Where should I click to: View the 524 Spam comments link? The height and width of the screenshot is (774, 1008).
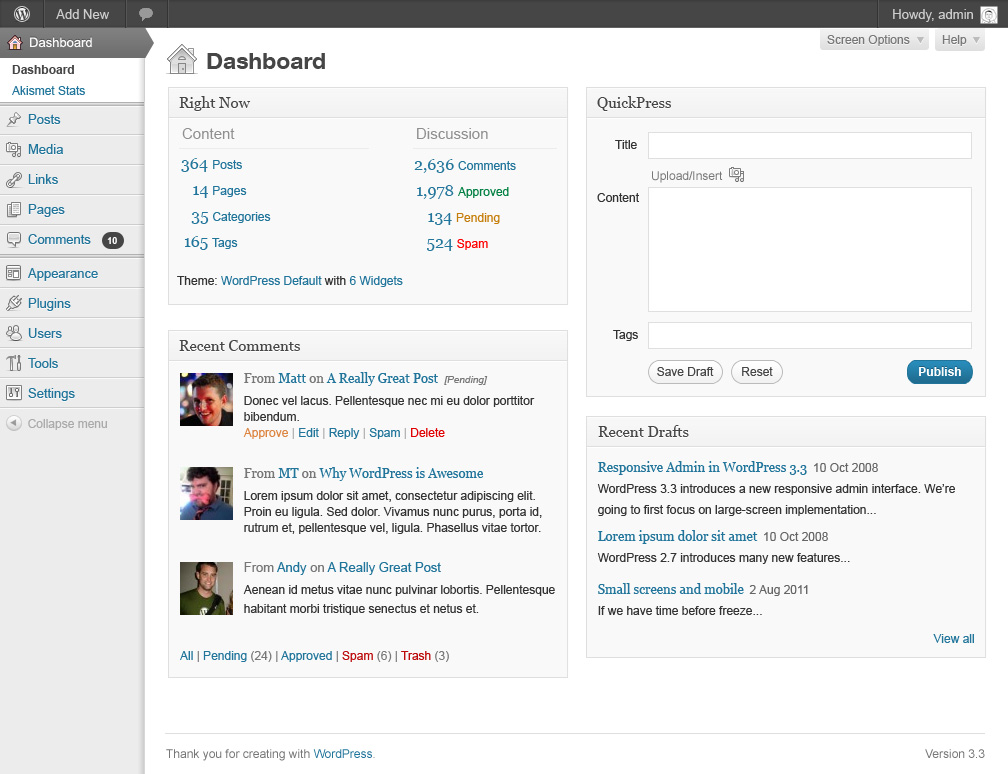pos(457,244)
